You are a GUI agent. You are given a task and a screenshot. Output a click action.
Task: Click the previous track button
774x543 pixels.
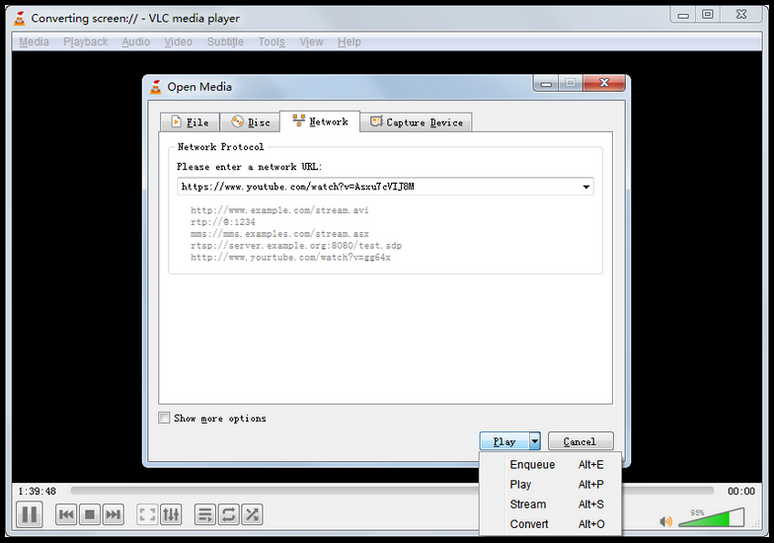point(66,515)
